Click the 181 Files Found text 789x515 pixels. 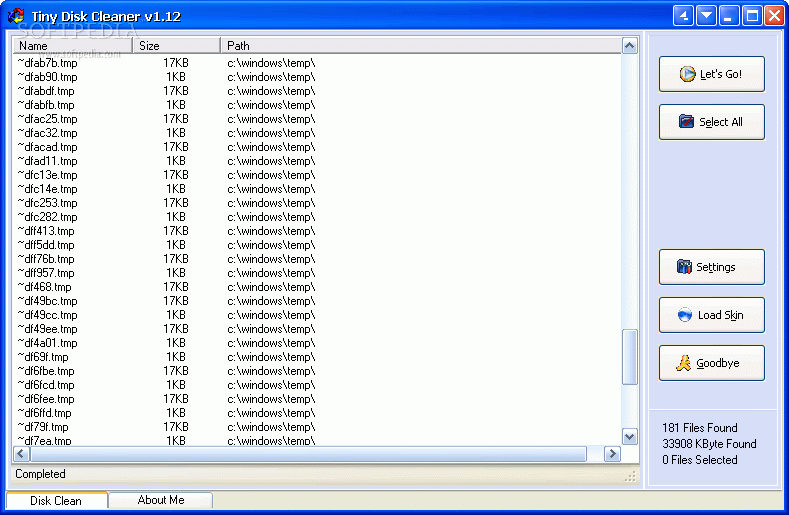699,428
